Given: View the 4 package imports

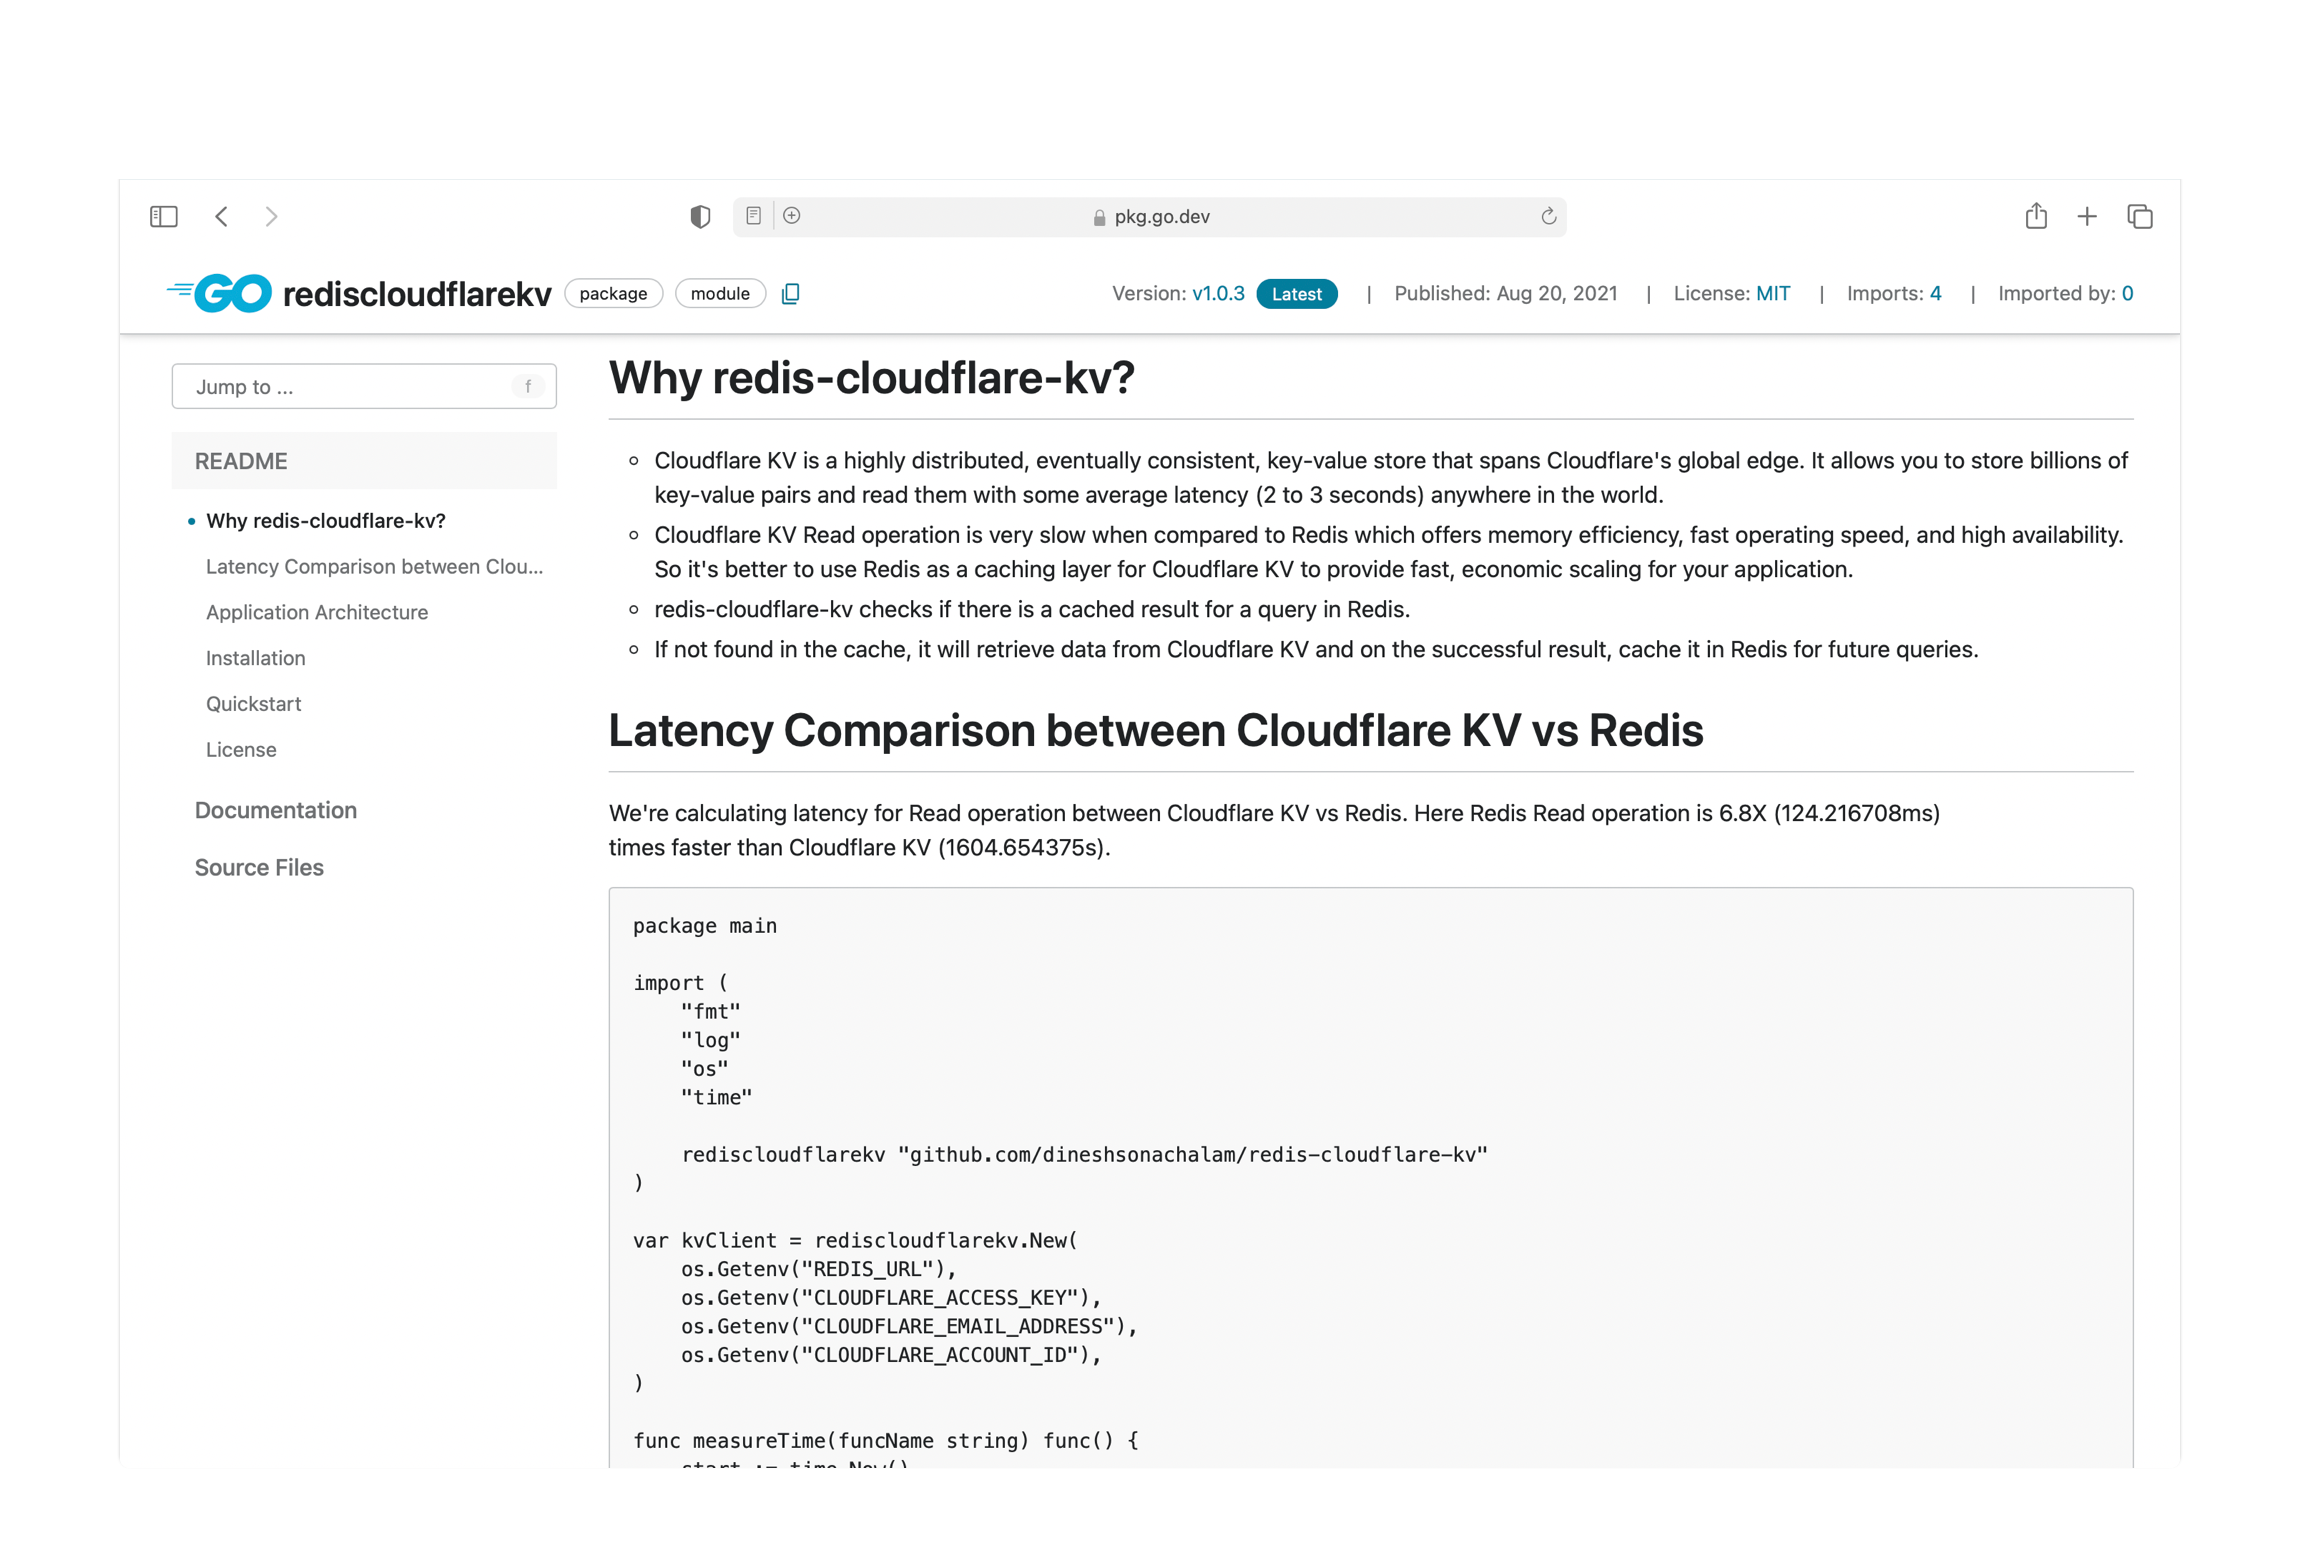Looking at the screenshot, I should tap(1934, 293).
